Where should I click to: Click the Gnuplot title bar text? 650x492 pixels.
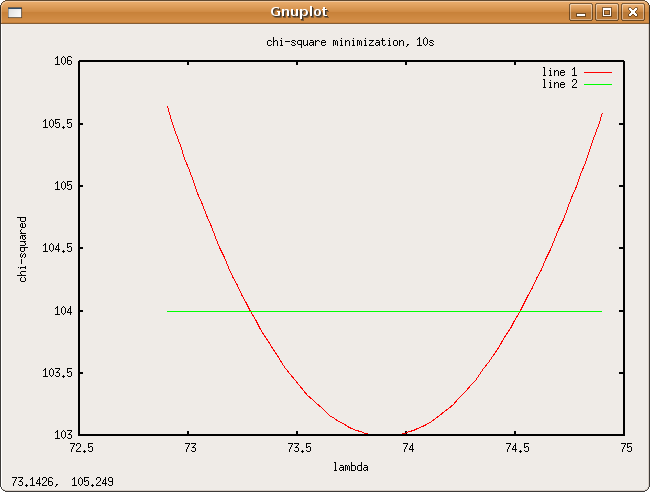(299, 12)
